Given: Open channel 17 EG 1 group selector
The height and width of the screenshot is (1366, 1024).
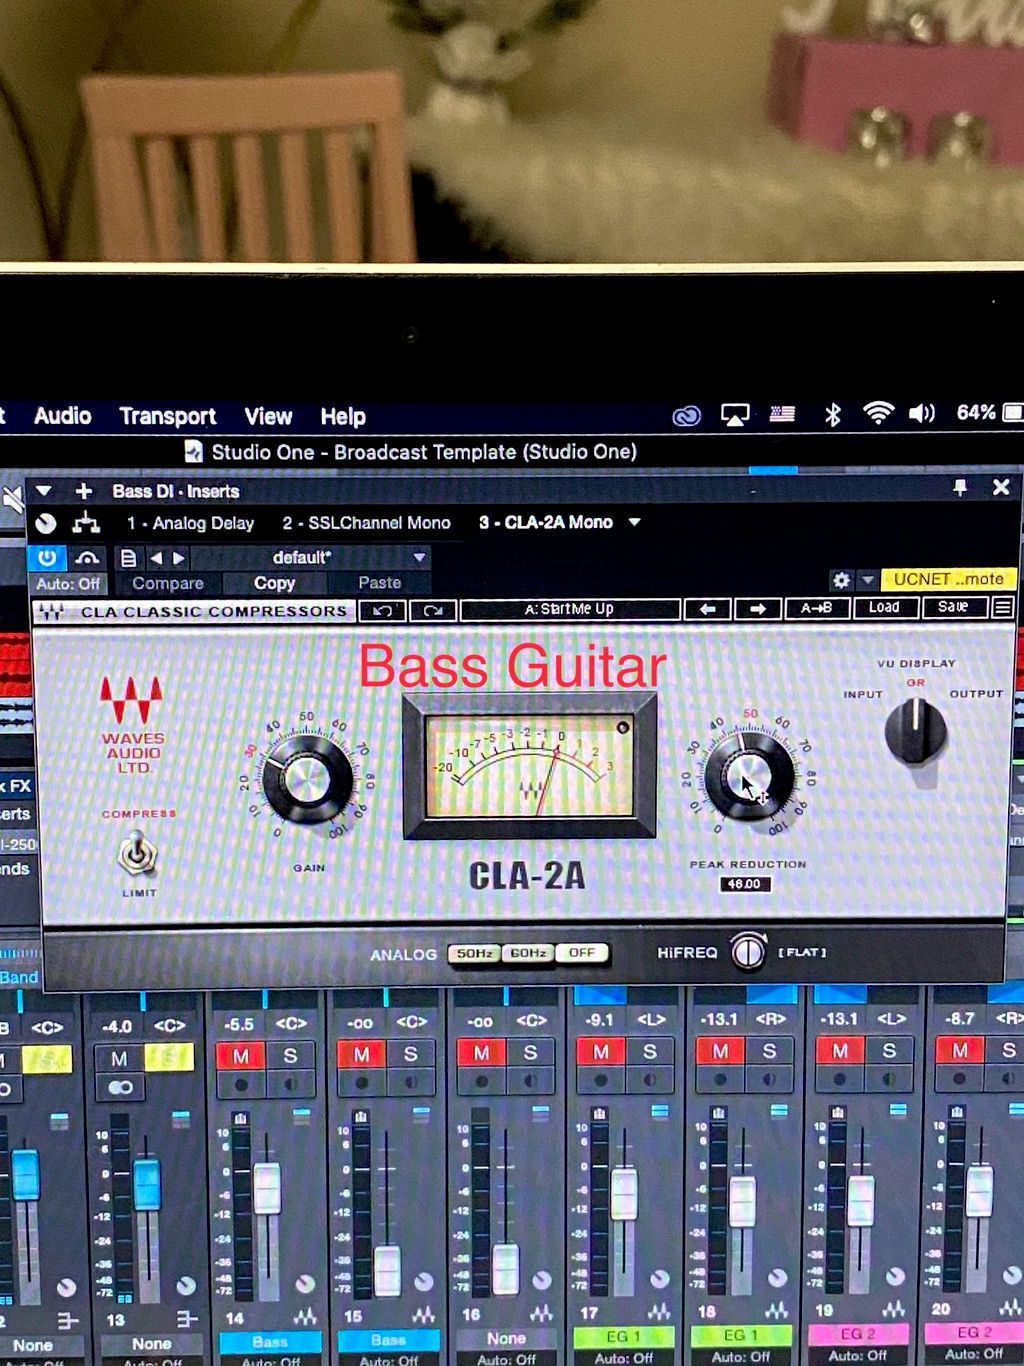Looking at the screenshot, I should 624,1336.
